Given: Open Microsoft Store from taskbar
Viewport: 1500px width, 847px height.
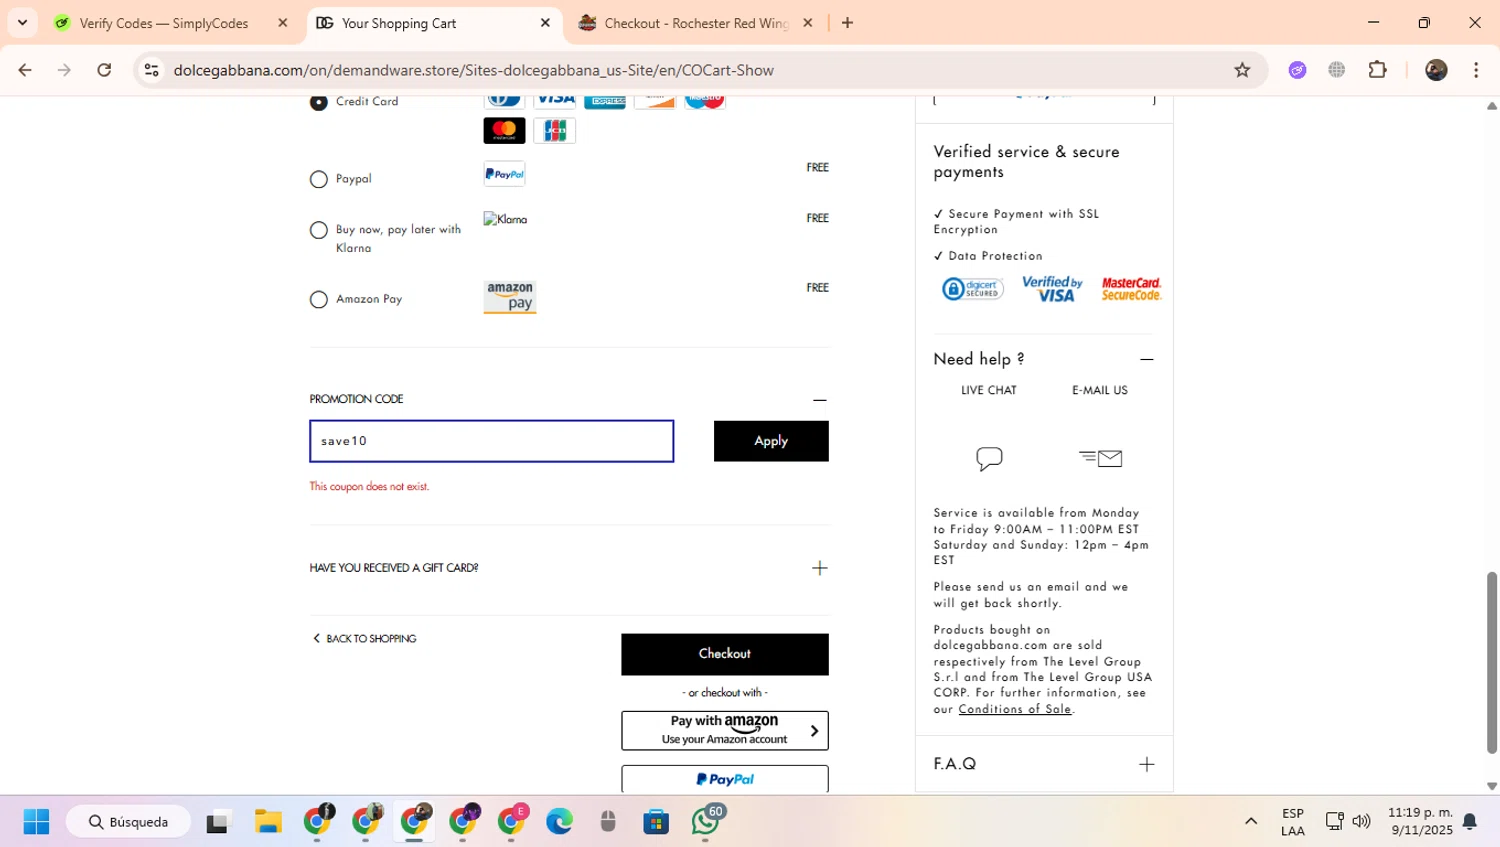Looking at the screenshot, I should [656, 822].
